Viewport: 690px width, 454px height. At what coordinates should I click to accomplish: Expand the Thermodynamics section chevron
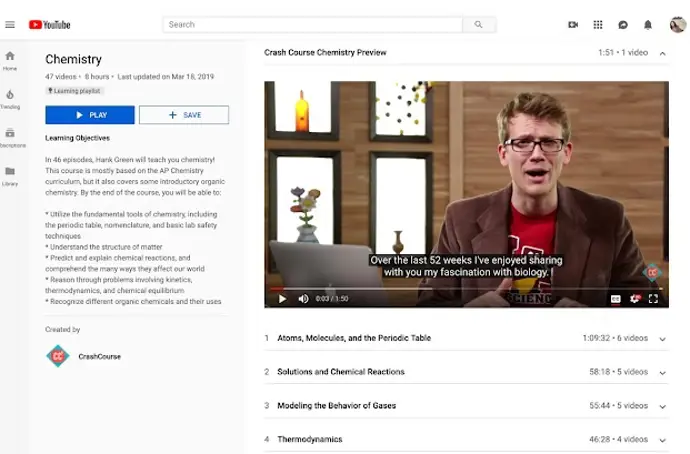coord(662,440)
